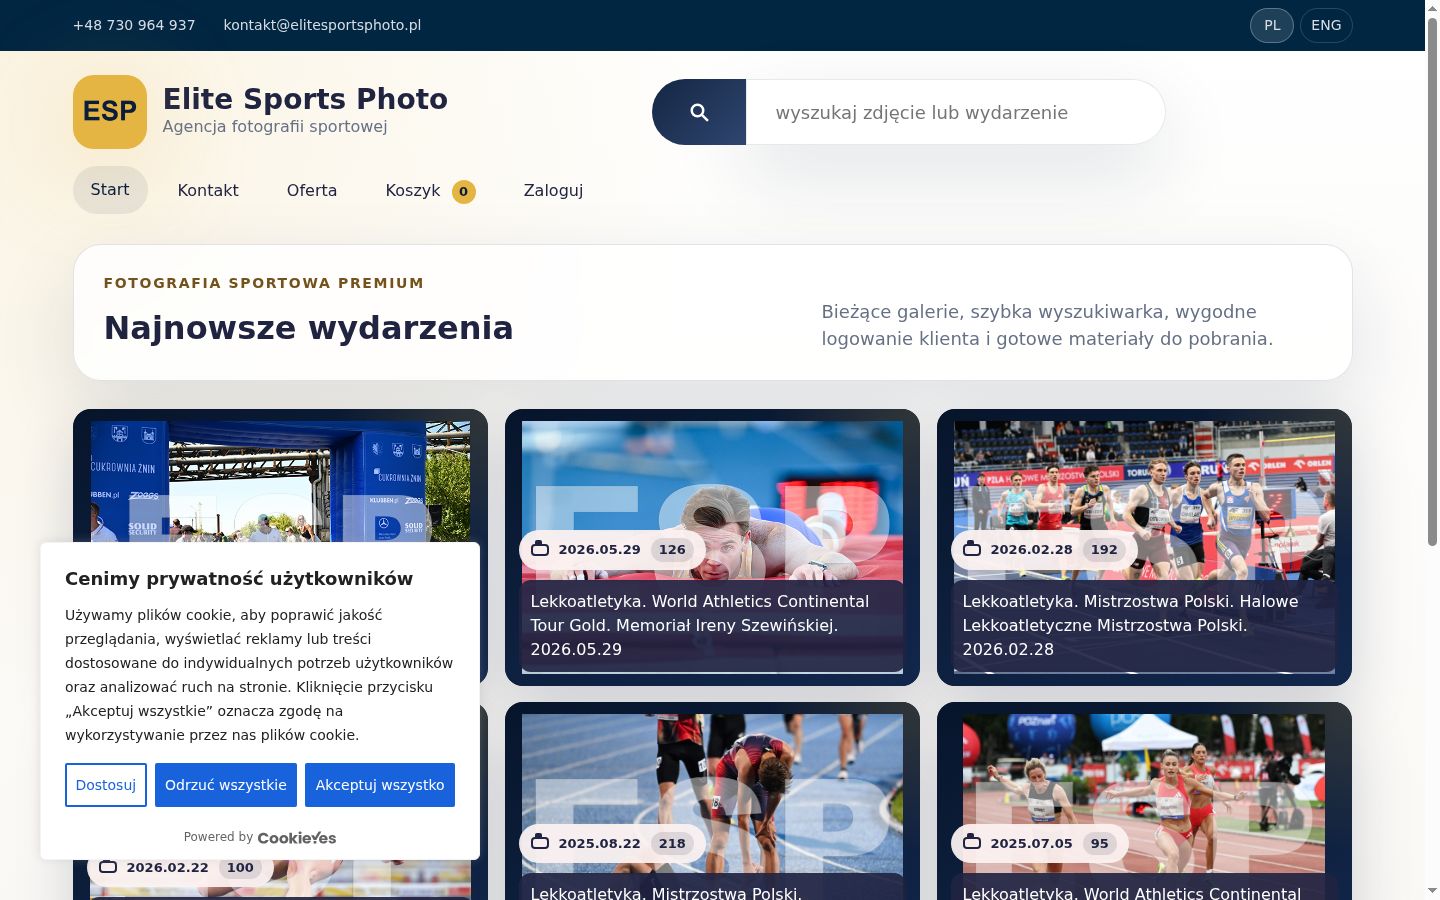Click the photo count 126
The height and width of the screenshot is (900, 1440).
(672, 549)
